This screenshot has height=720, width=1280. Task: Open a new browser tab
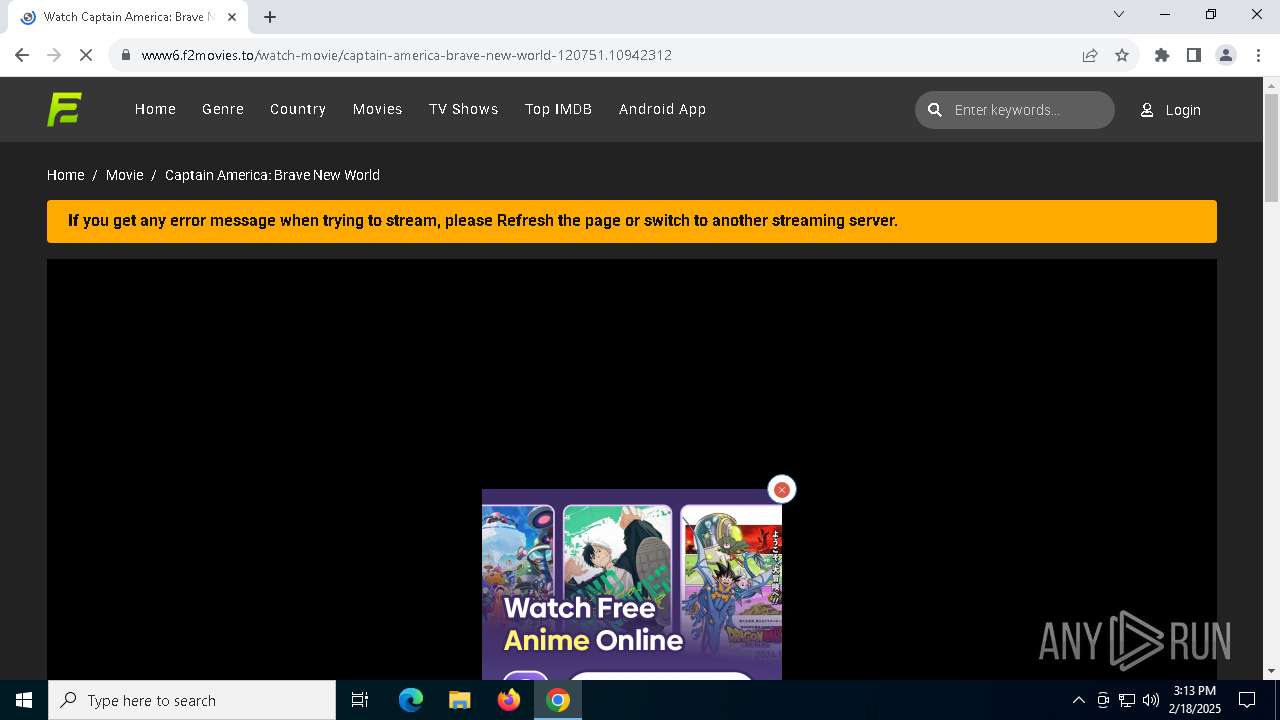coord(270,17)
